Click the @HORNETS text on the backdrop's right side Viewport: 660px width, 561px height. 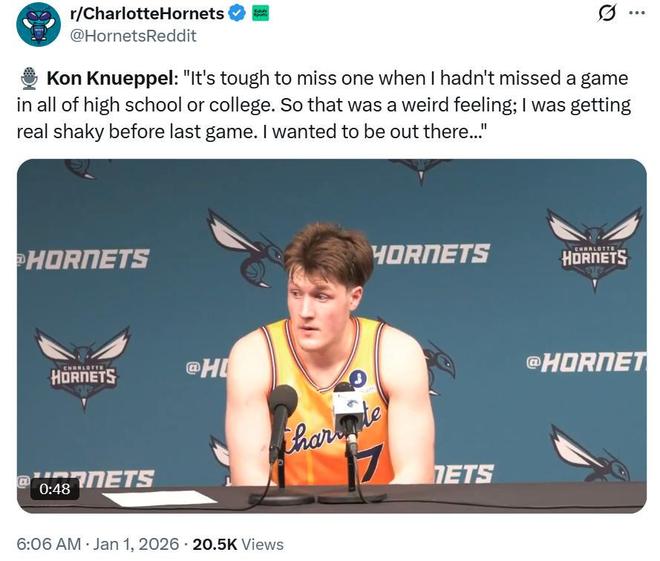585,361
